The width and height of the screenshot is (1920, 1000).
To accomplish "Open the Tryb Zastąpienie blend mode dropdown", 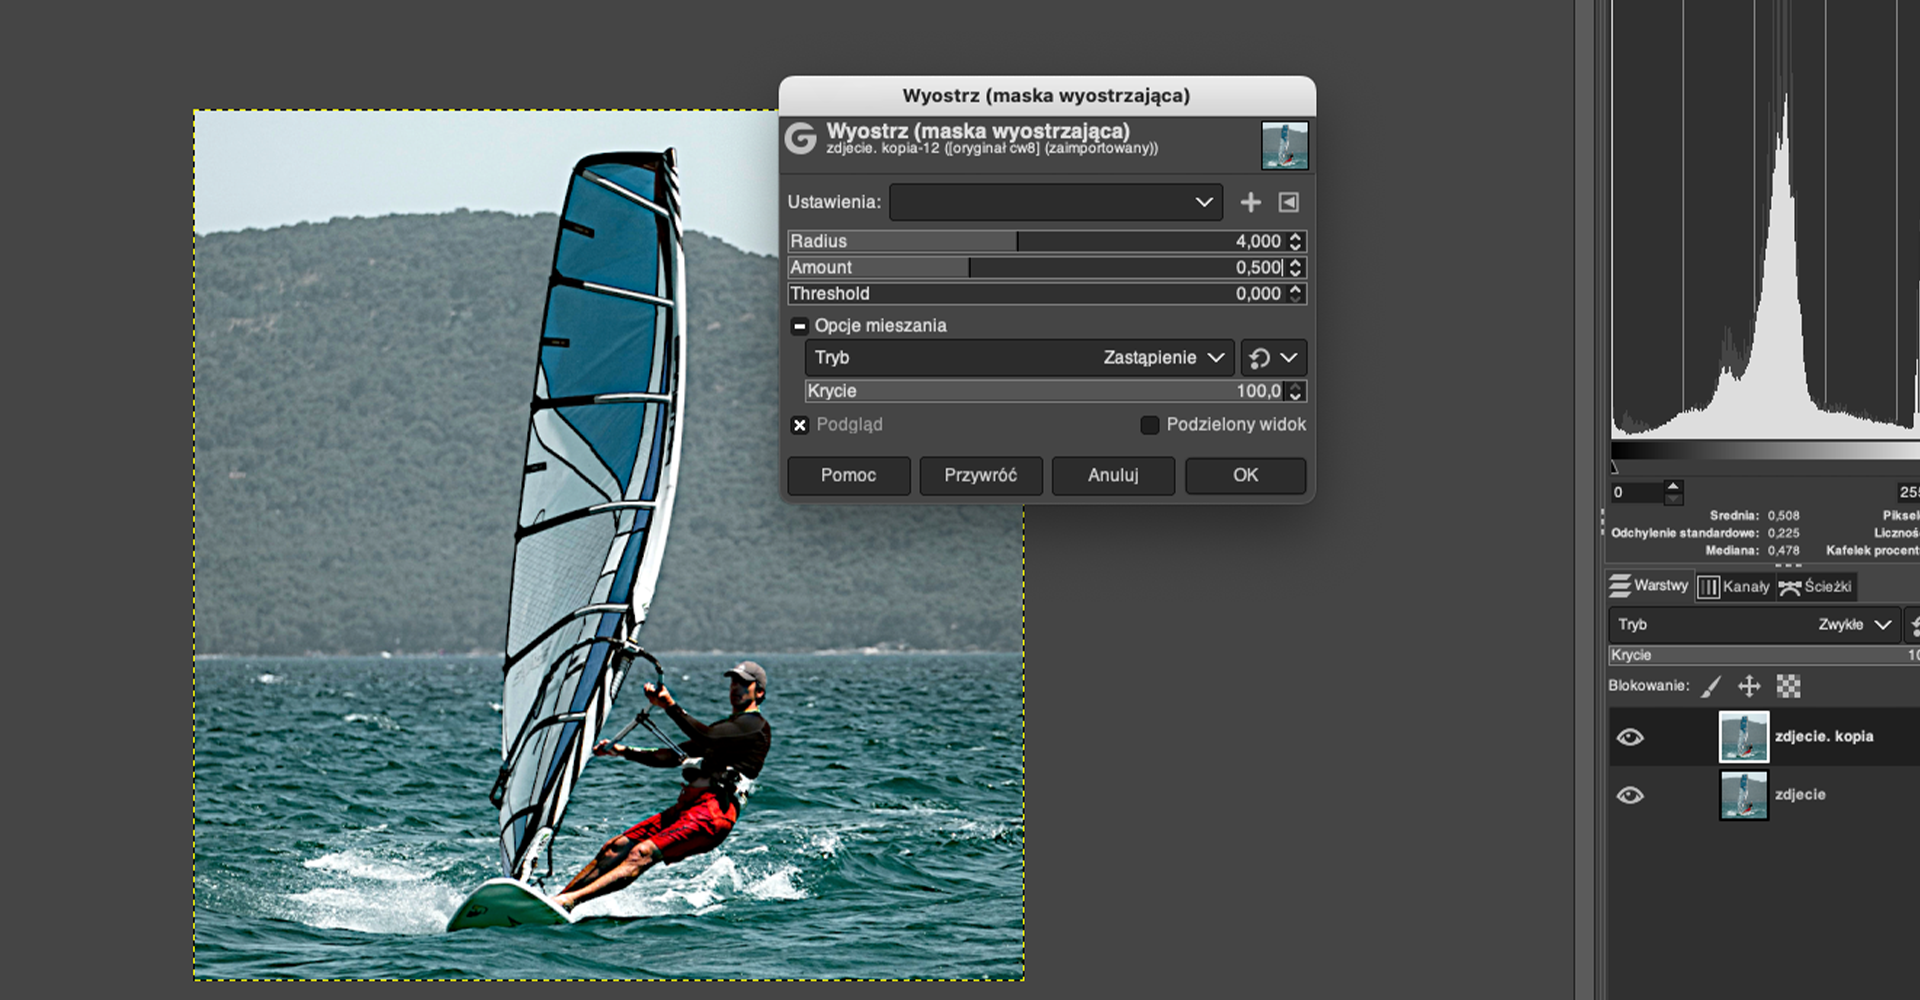I will (x=1020, y=357).
